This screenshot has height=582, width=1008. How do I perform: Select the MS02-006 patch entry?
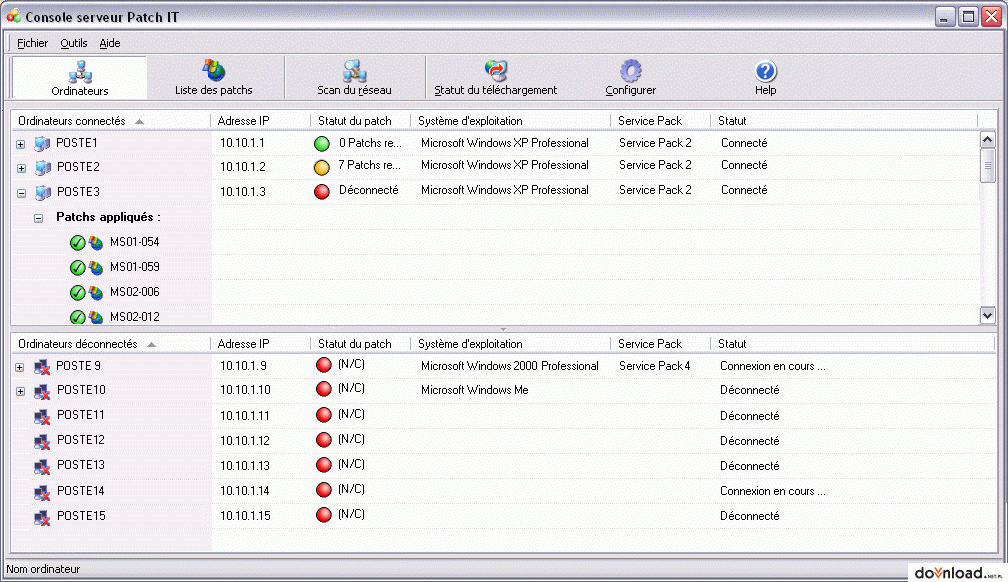(134, 292)
